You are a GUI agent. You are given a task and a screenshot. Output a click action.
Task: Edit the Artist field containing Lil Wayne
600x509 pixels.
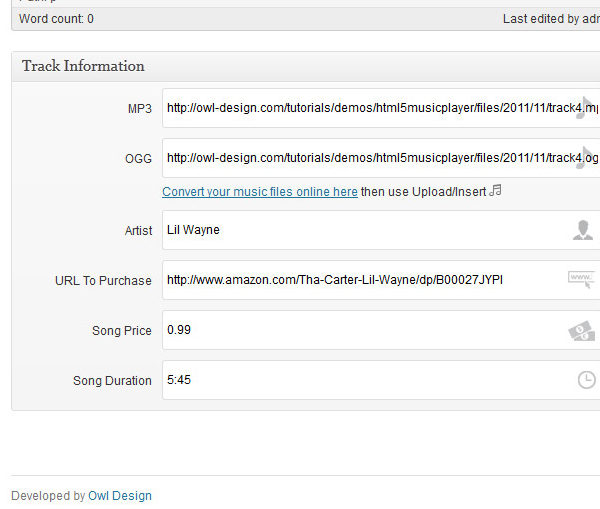click(x=381, y=230)
